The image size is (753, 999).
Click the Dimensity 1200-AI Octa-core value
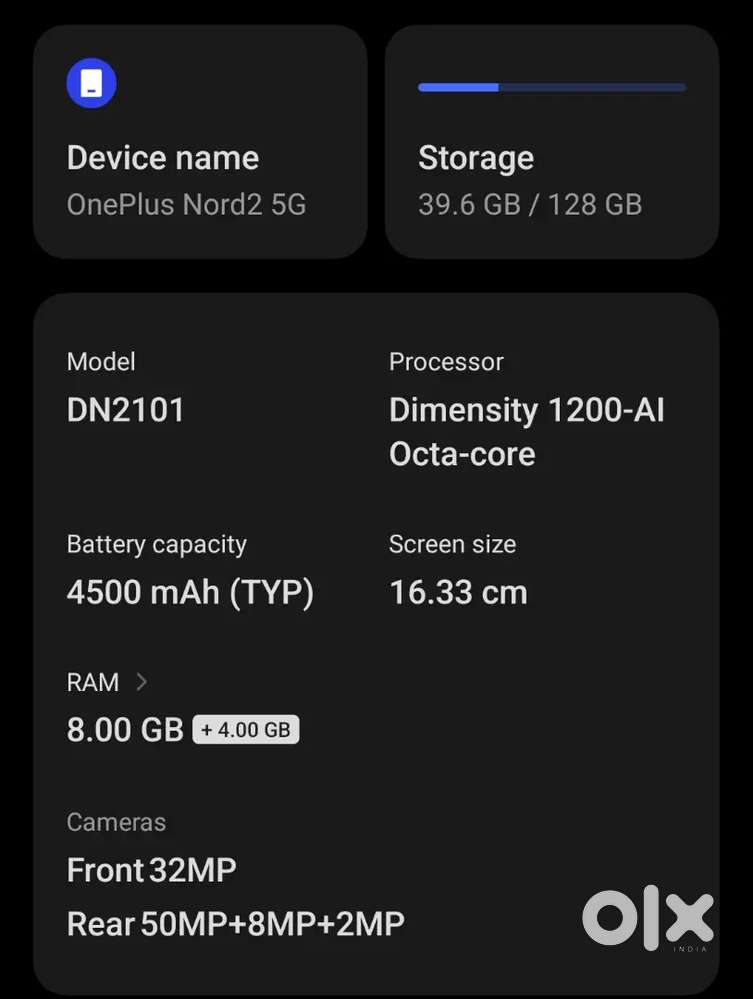526,431
